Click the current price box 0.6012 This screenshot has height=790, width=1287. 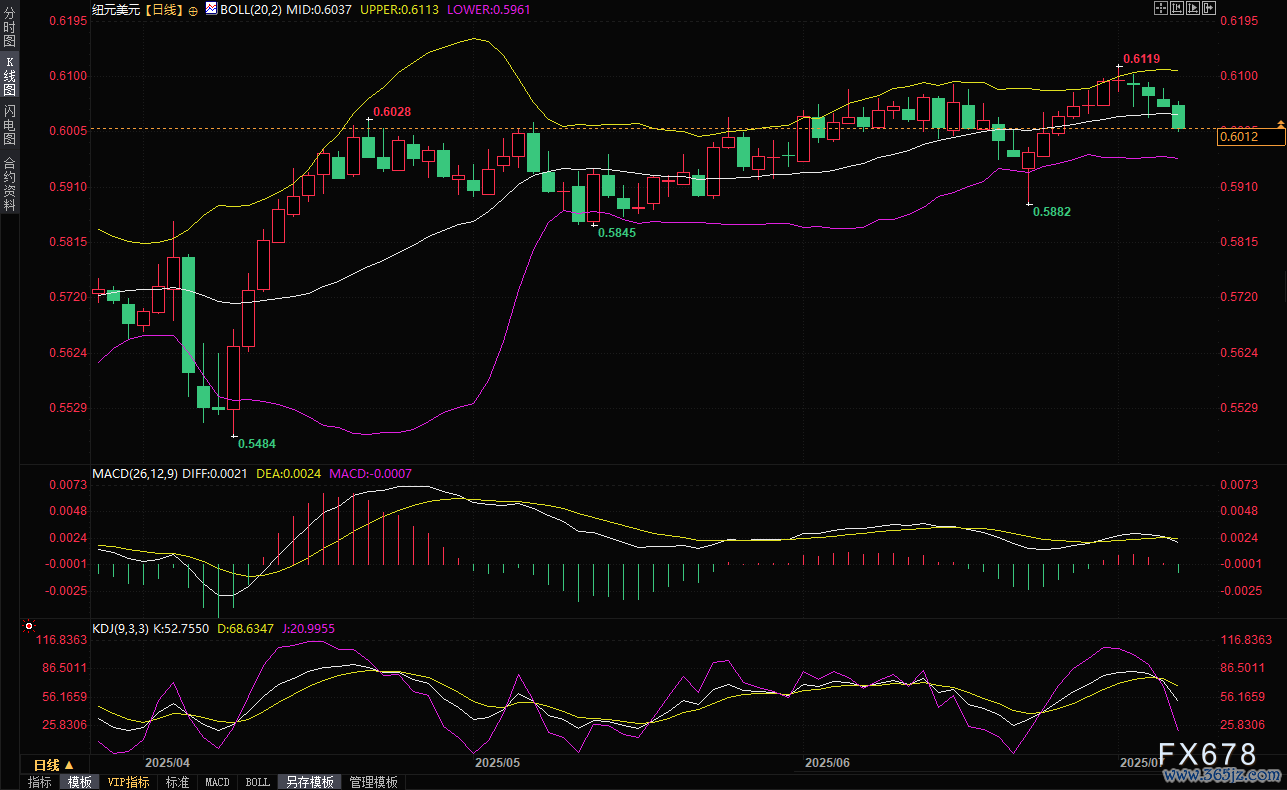click(x=1250, y=138)
